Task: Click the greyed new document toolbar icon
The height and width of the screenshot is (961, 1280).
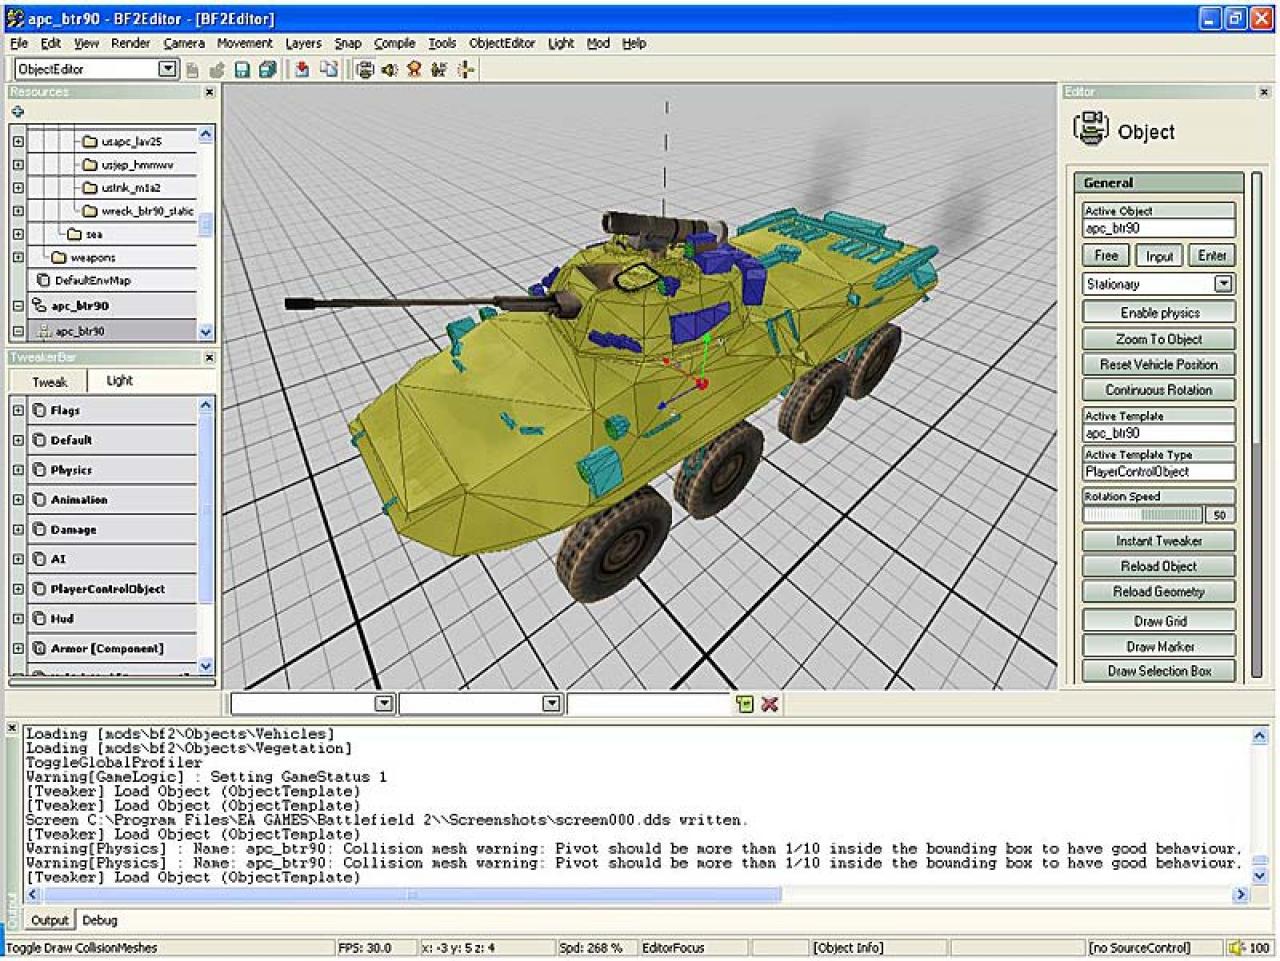Action: pyautogui.click(x=193, y=69)
